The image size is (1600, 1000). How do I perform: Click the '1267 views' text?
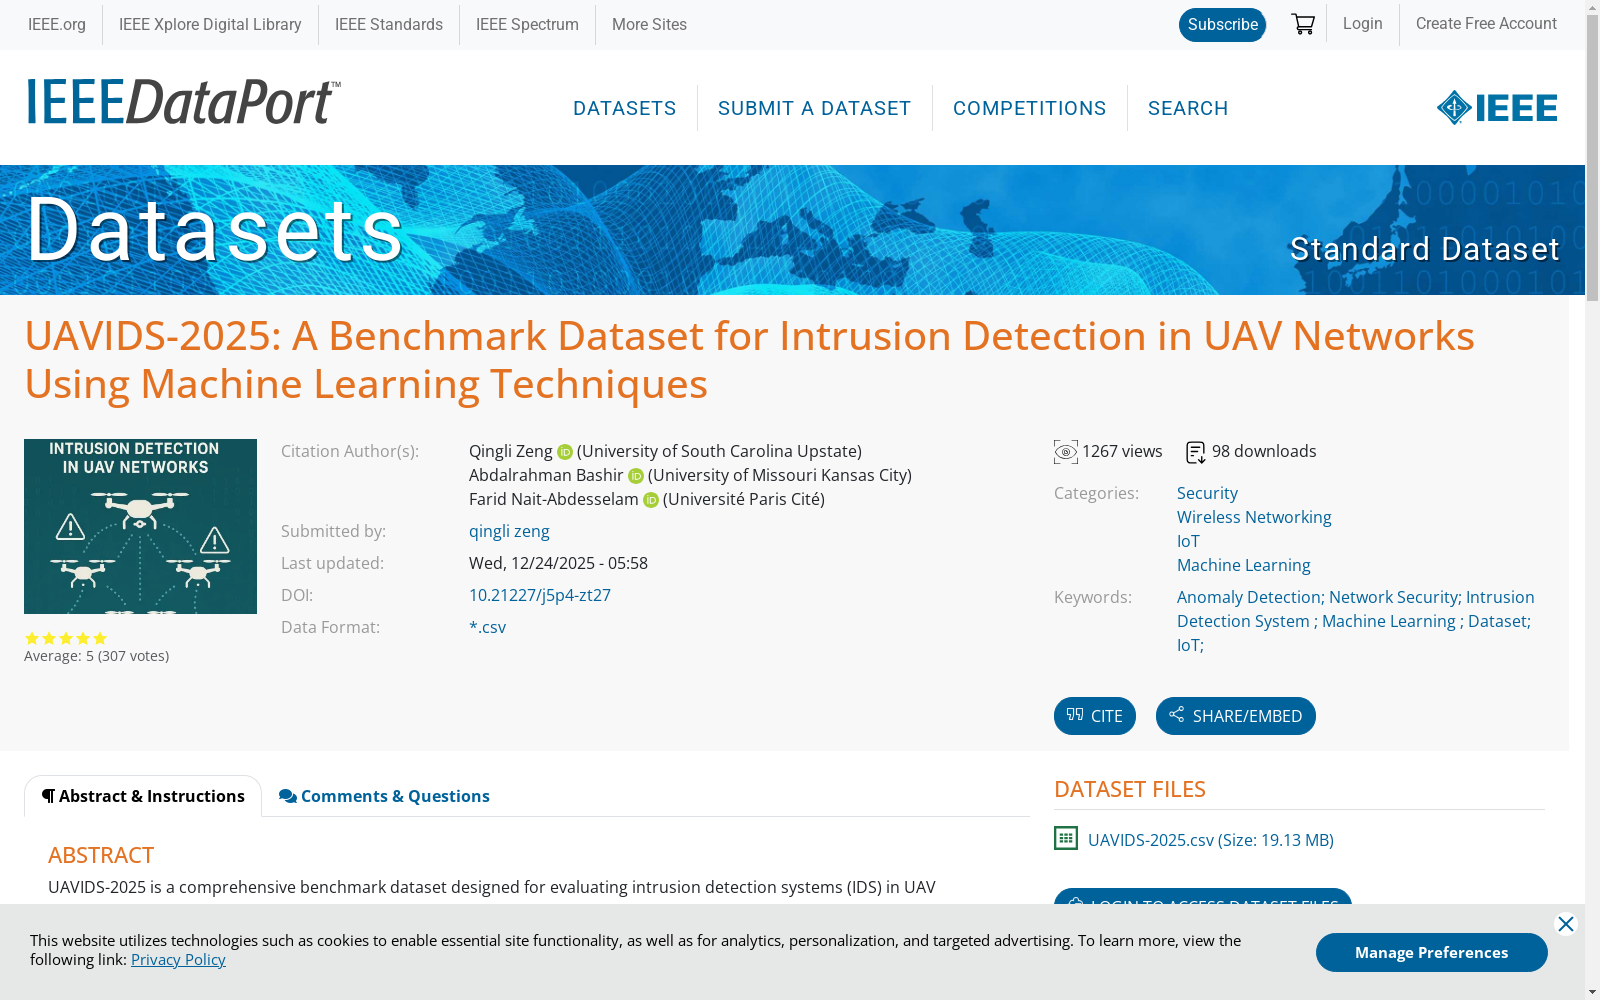tap(1122, 451)
